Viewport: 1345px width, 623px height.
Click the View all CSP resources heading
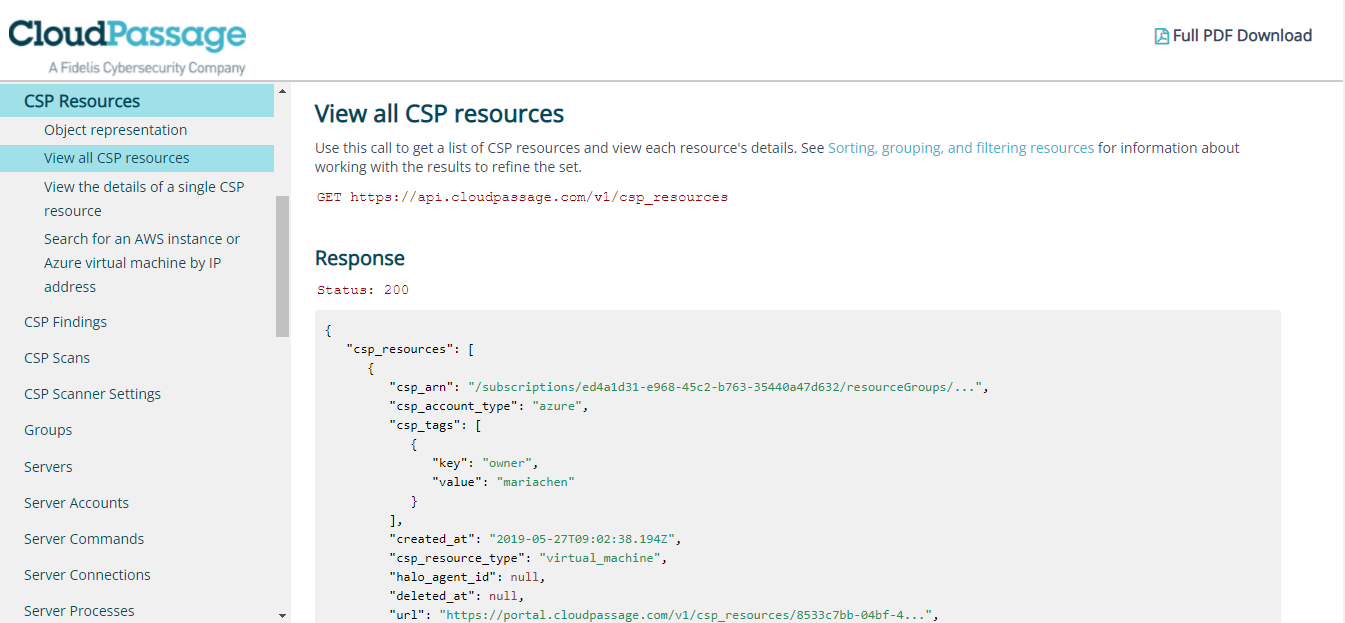coord(439,113)
